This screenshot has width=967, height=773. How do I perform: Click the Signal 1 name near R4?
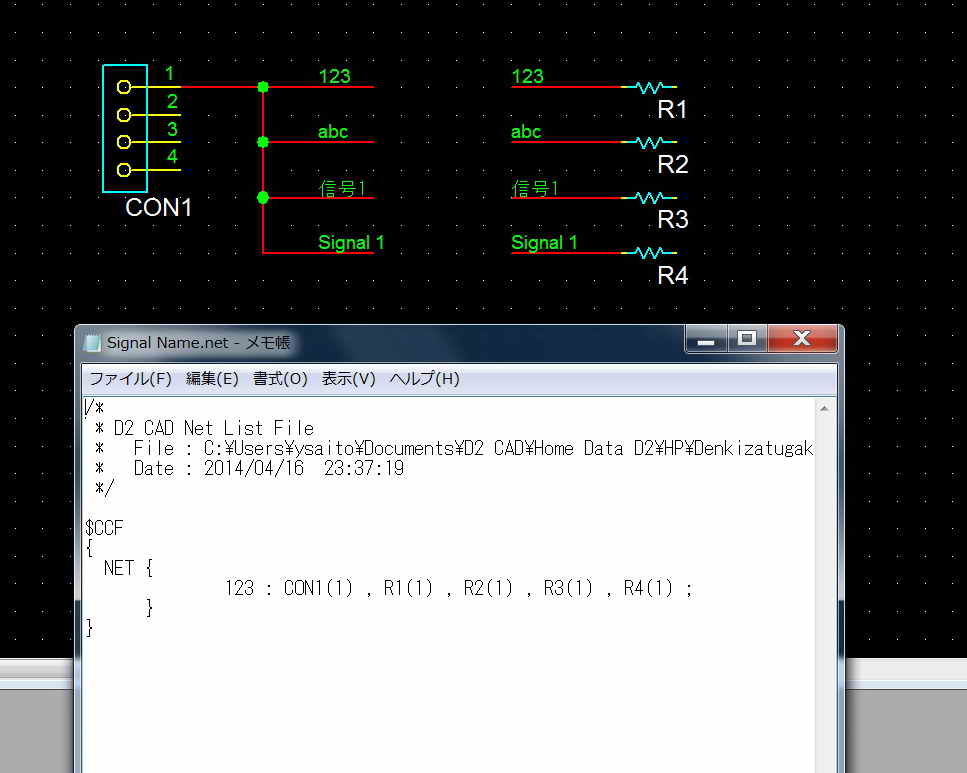pyautogui.click(x=544, y=242)
